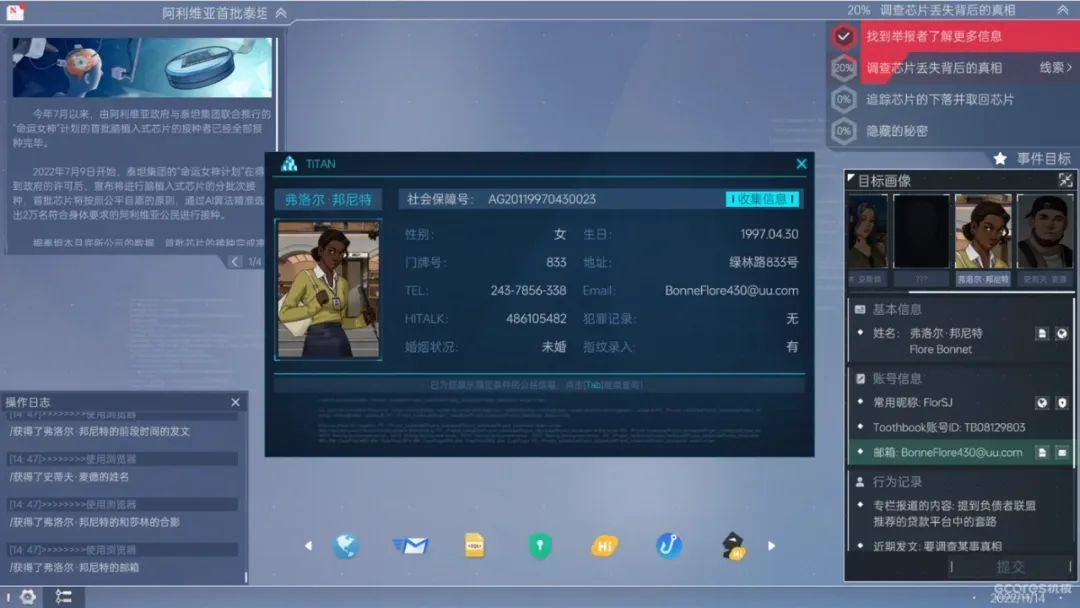Screen dimensions: 1080x608
Task: Collapse the 阿利维亚首批 news panel
Action: (x=281, y=12)
